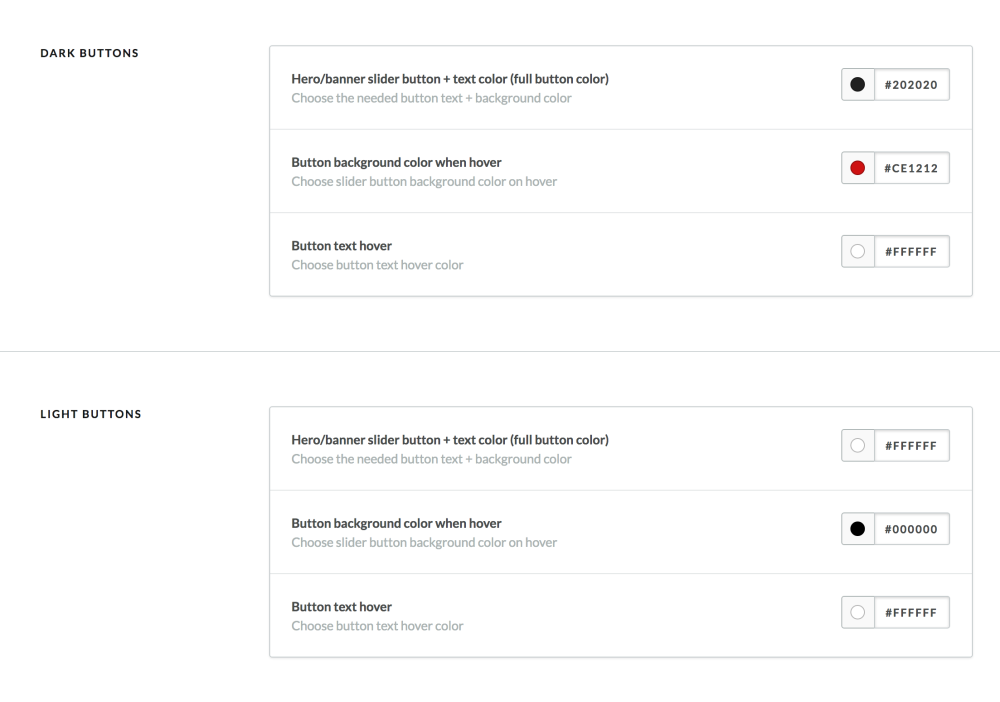Select Dark Buttons 'Button text hover' label
Screen dimensions: 1000x702
click(341, 246)
